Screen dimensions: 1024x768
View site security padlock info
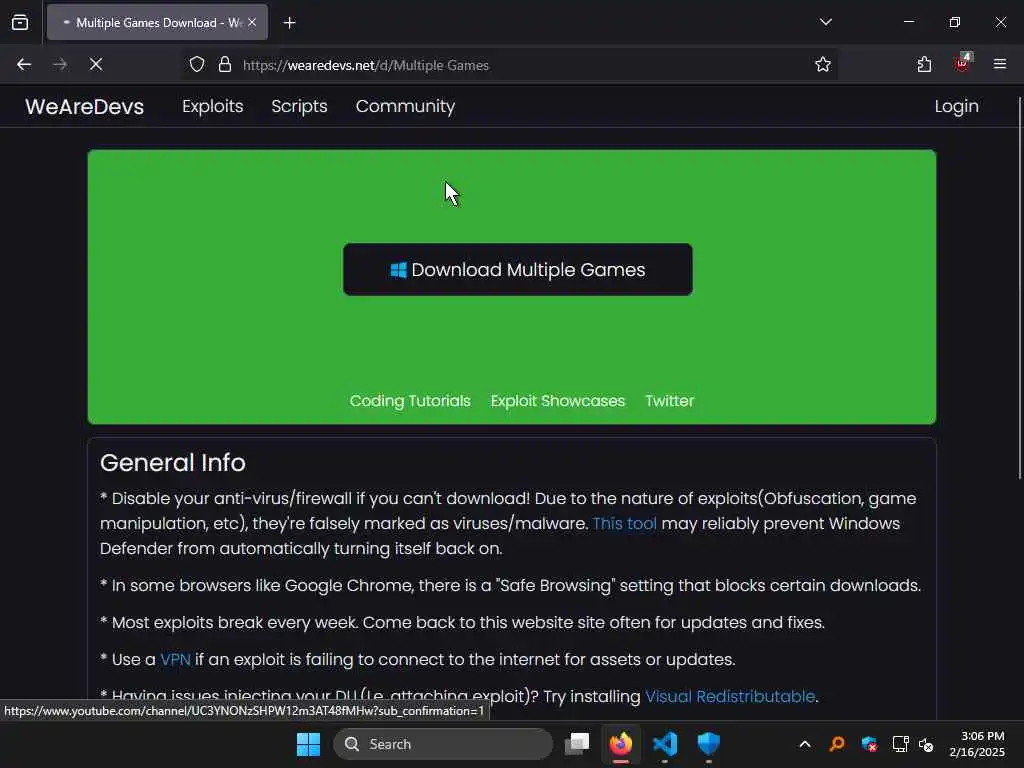pos(225,65)
